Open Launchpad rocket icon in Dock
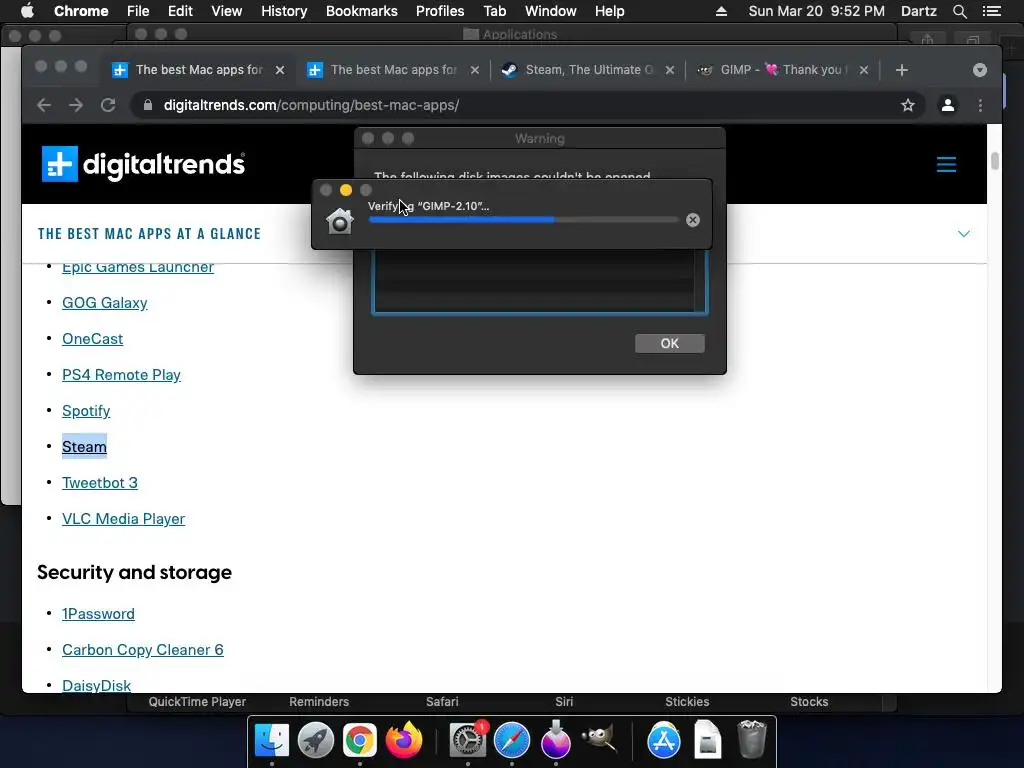 pos(316,740)
